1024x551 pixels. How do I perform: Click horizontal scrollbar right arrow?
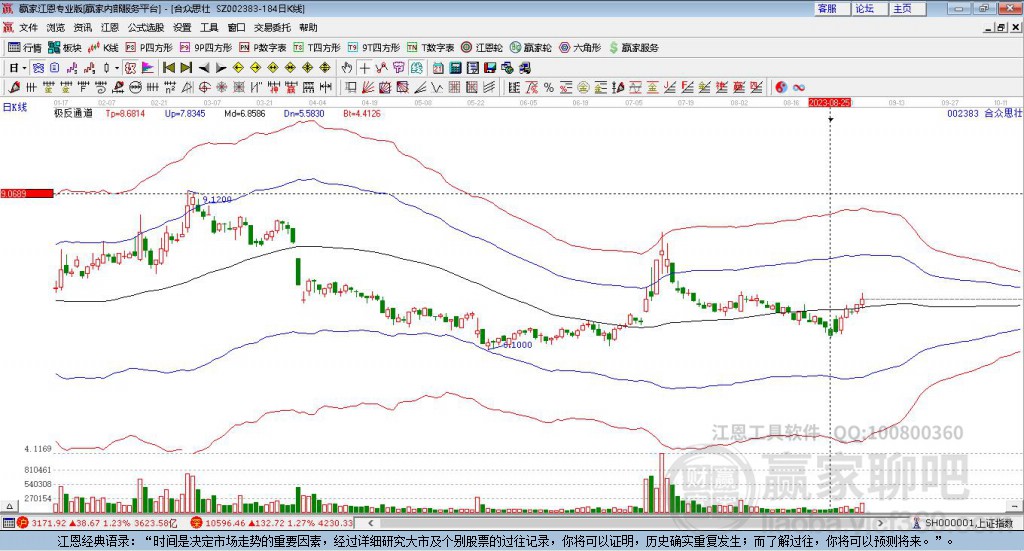(880, 523)
